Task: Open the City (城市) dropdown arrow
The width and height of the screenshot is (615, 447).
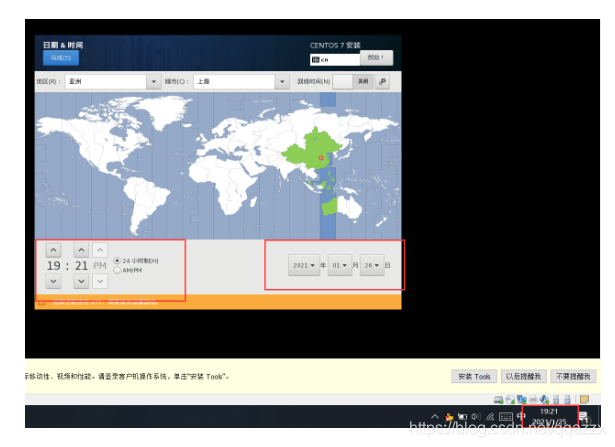Action: coord(282,82)
